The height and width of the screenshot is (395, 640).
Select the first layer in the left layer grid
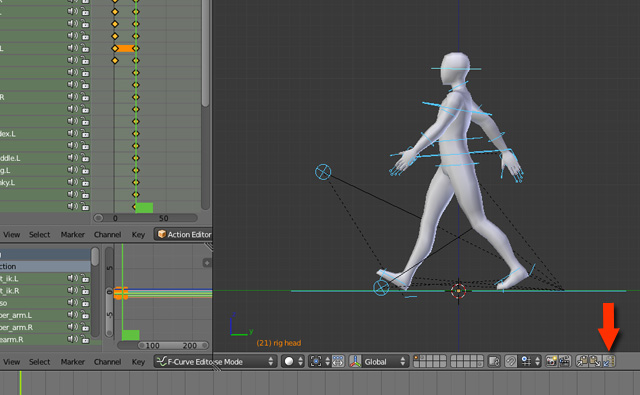pos(416,358)
